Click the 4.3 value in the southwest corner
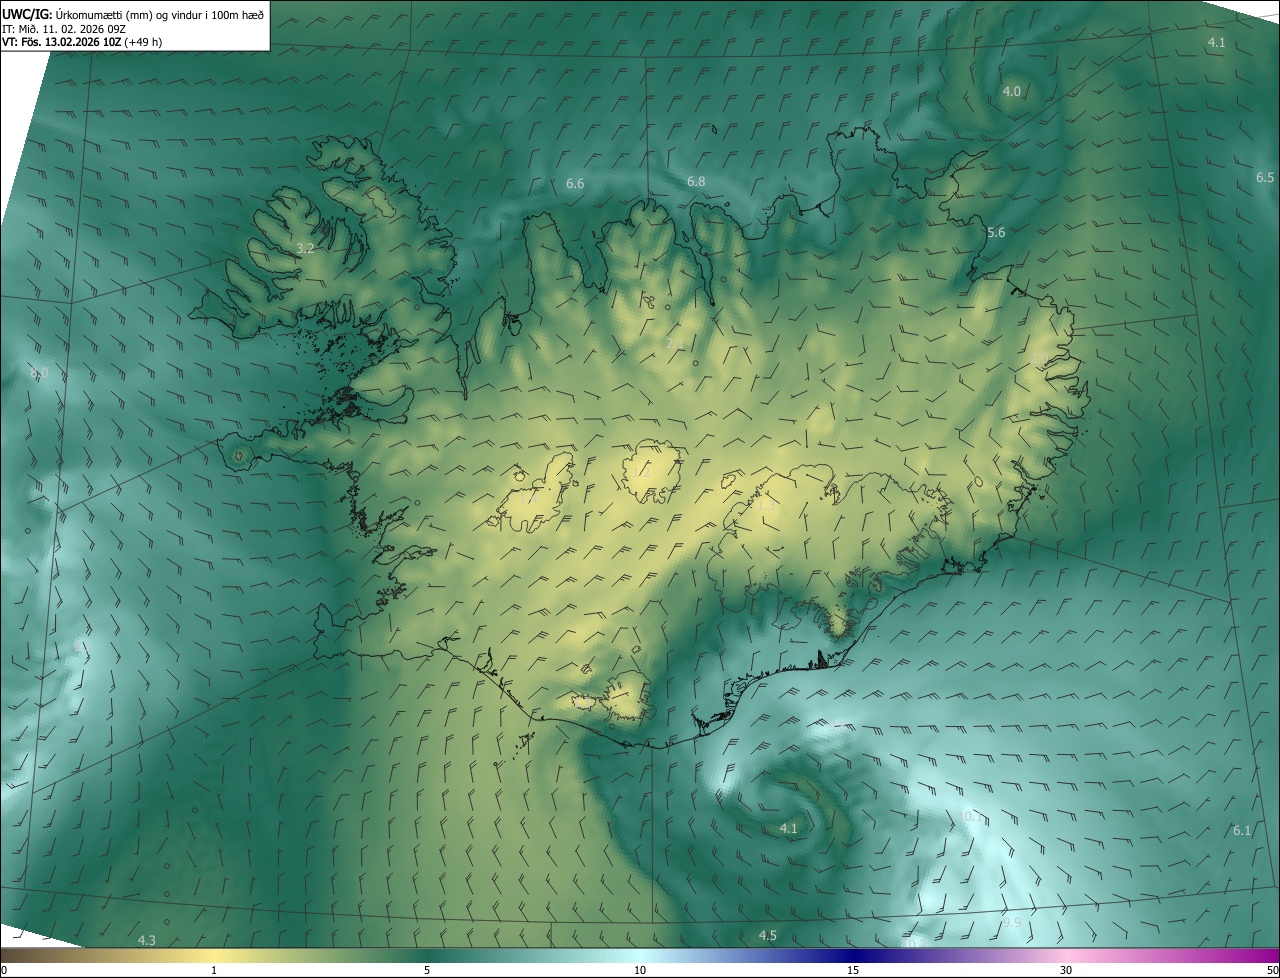The height and width of the screenshot is (978, 1280). pos(146,939)
